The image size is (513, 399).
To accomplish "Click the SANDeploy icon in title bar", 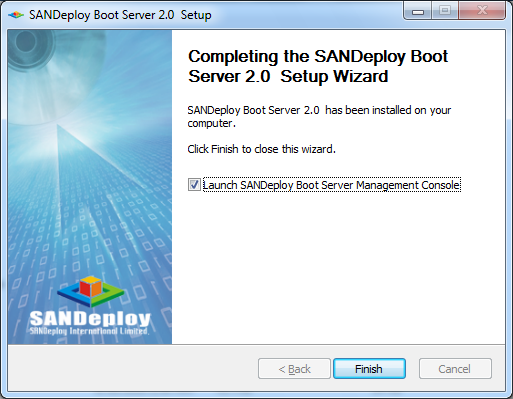I will (16, 15).
